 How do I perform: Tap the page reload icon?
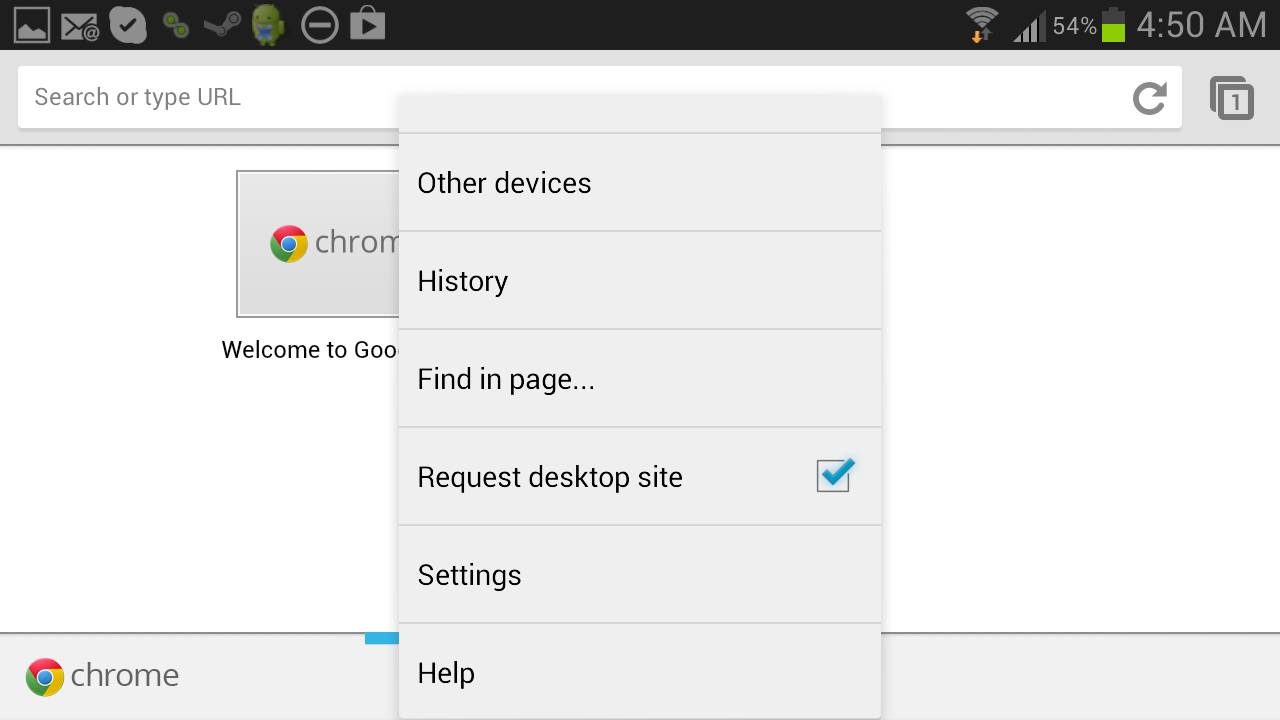click(1149, 98)
